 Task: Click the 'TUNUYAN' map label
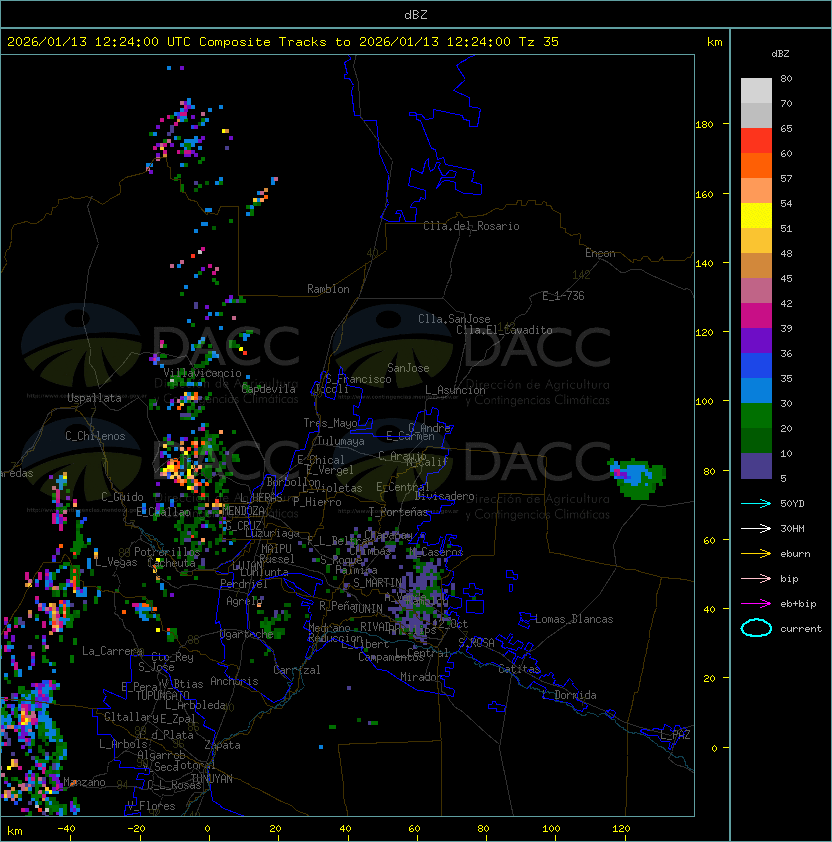212,779
